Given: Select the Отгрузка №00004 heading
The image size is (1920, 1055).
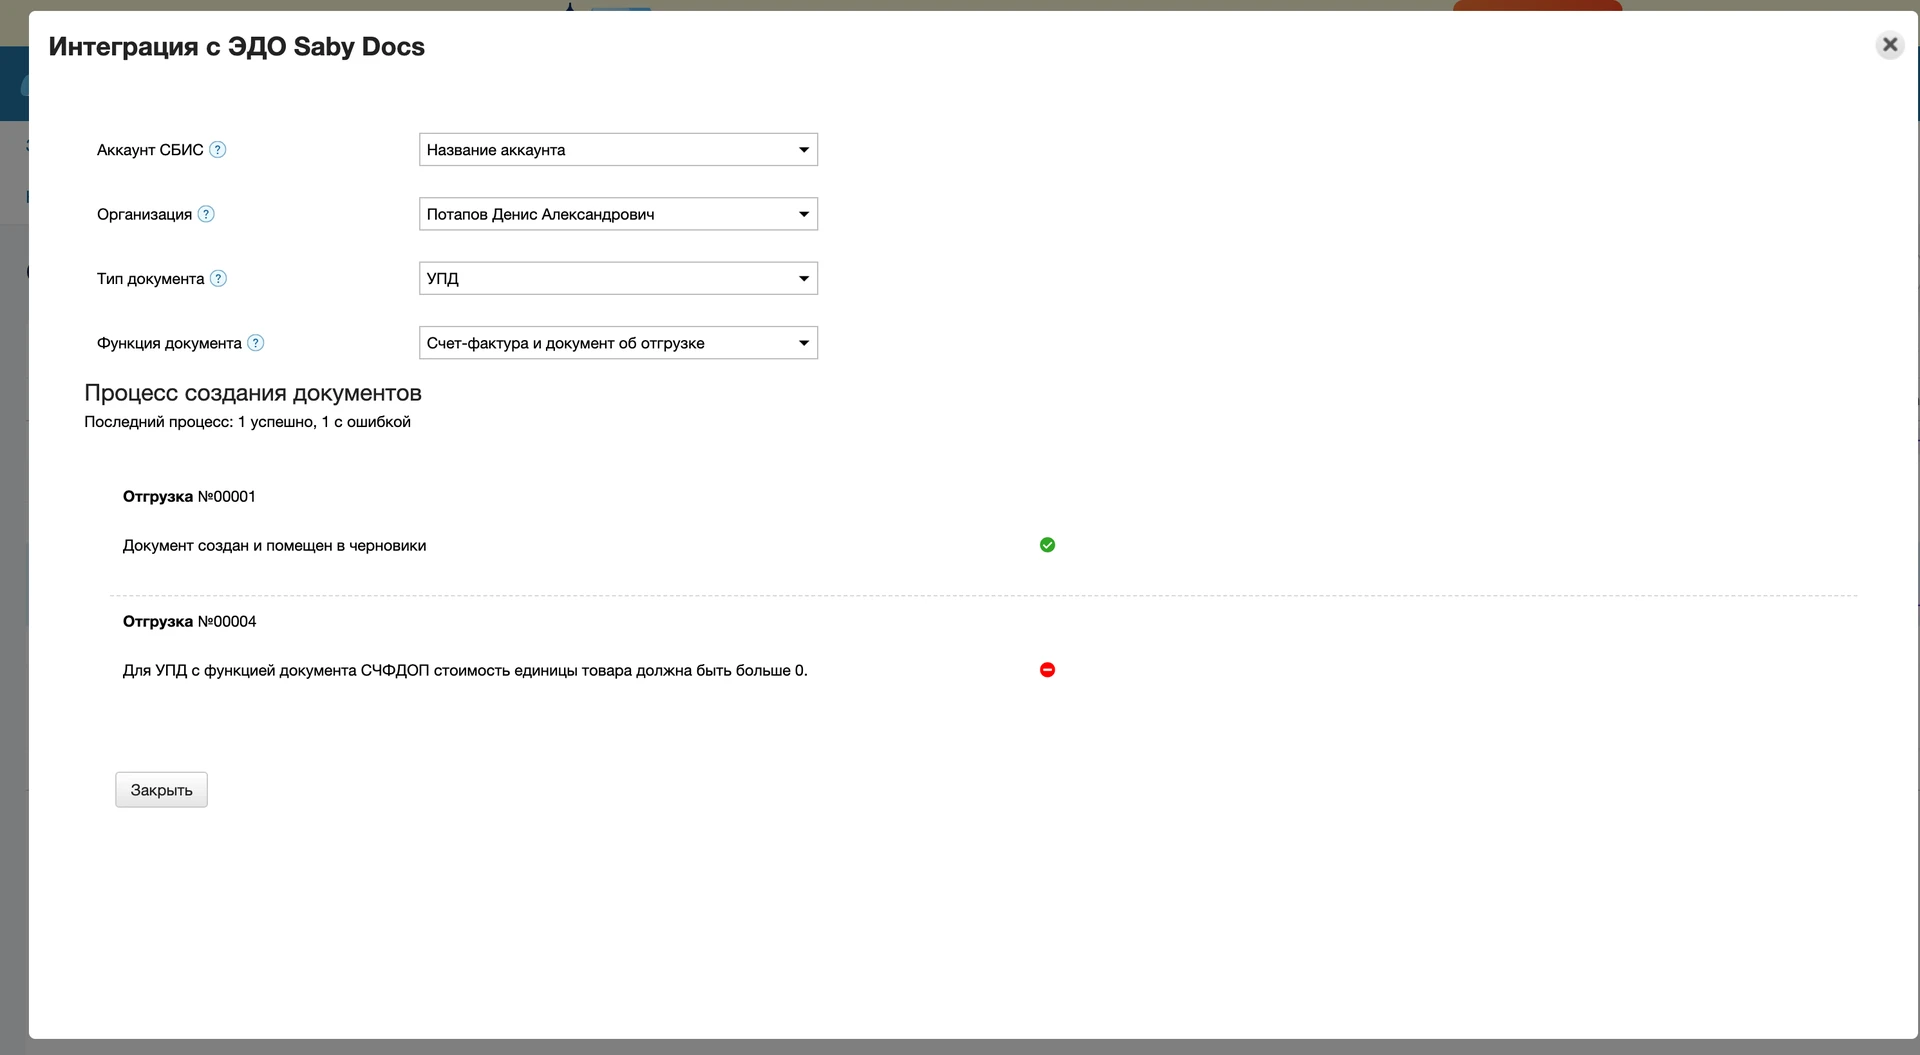Looking at the screenshot, I should [189, 622].
